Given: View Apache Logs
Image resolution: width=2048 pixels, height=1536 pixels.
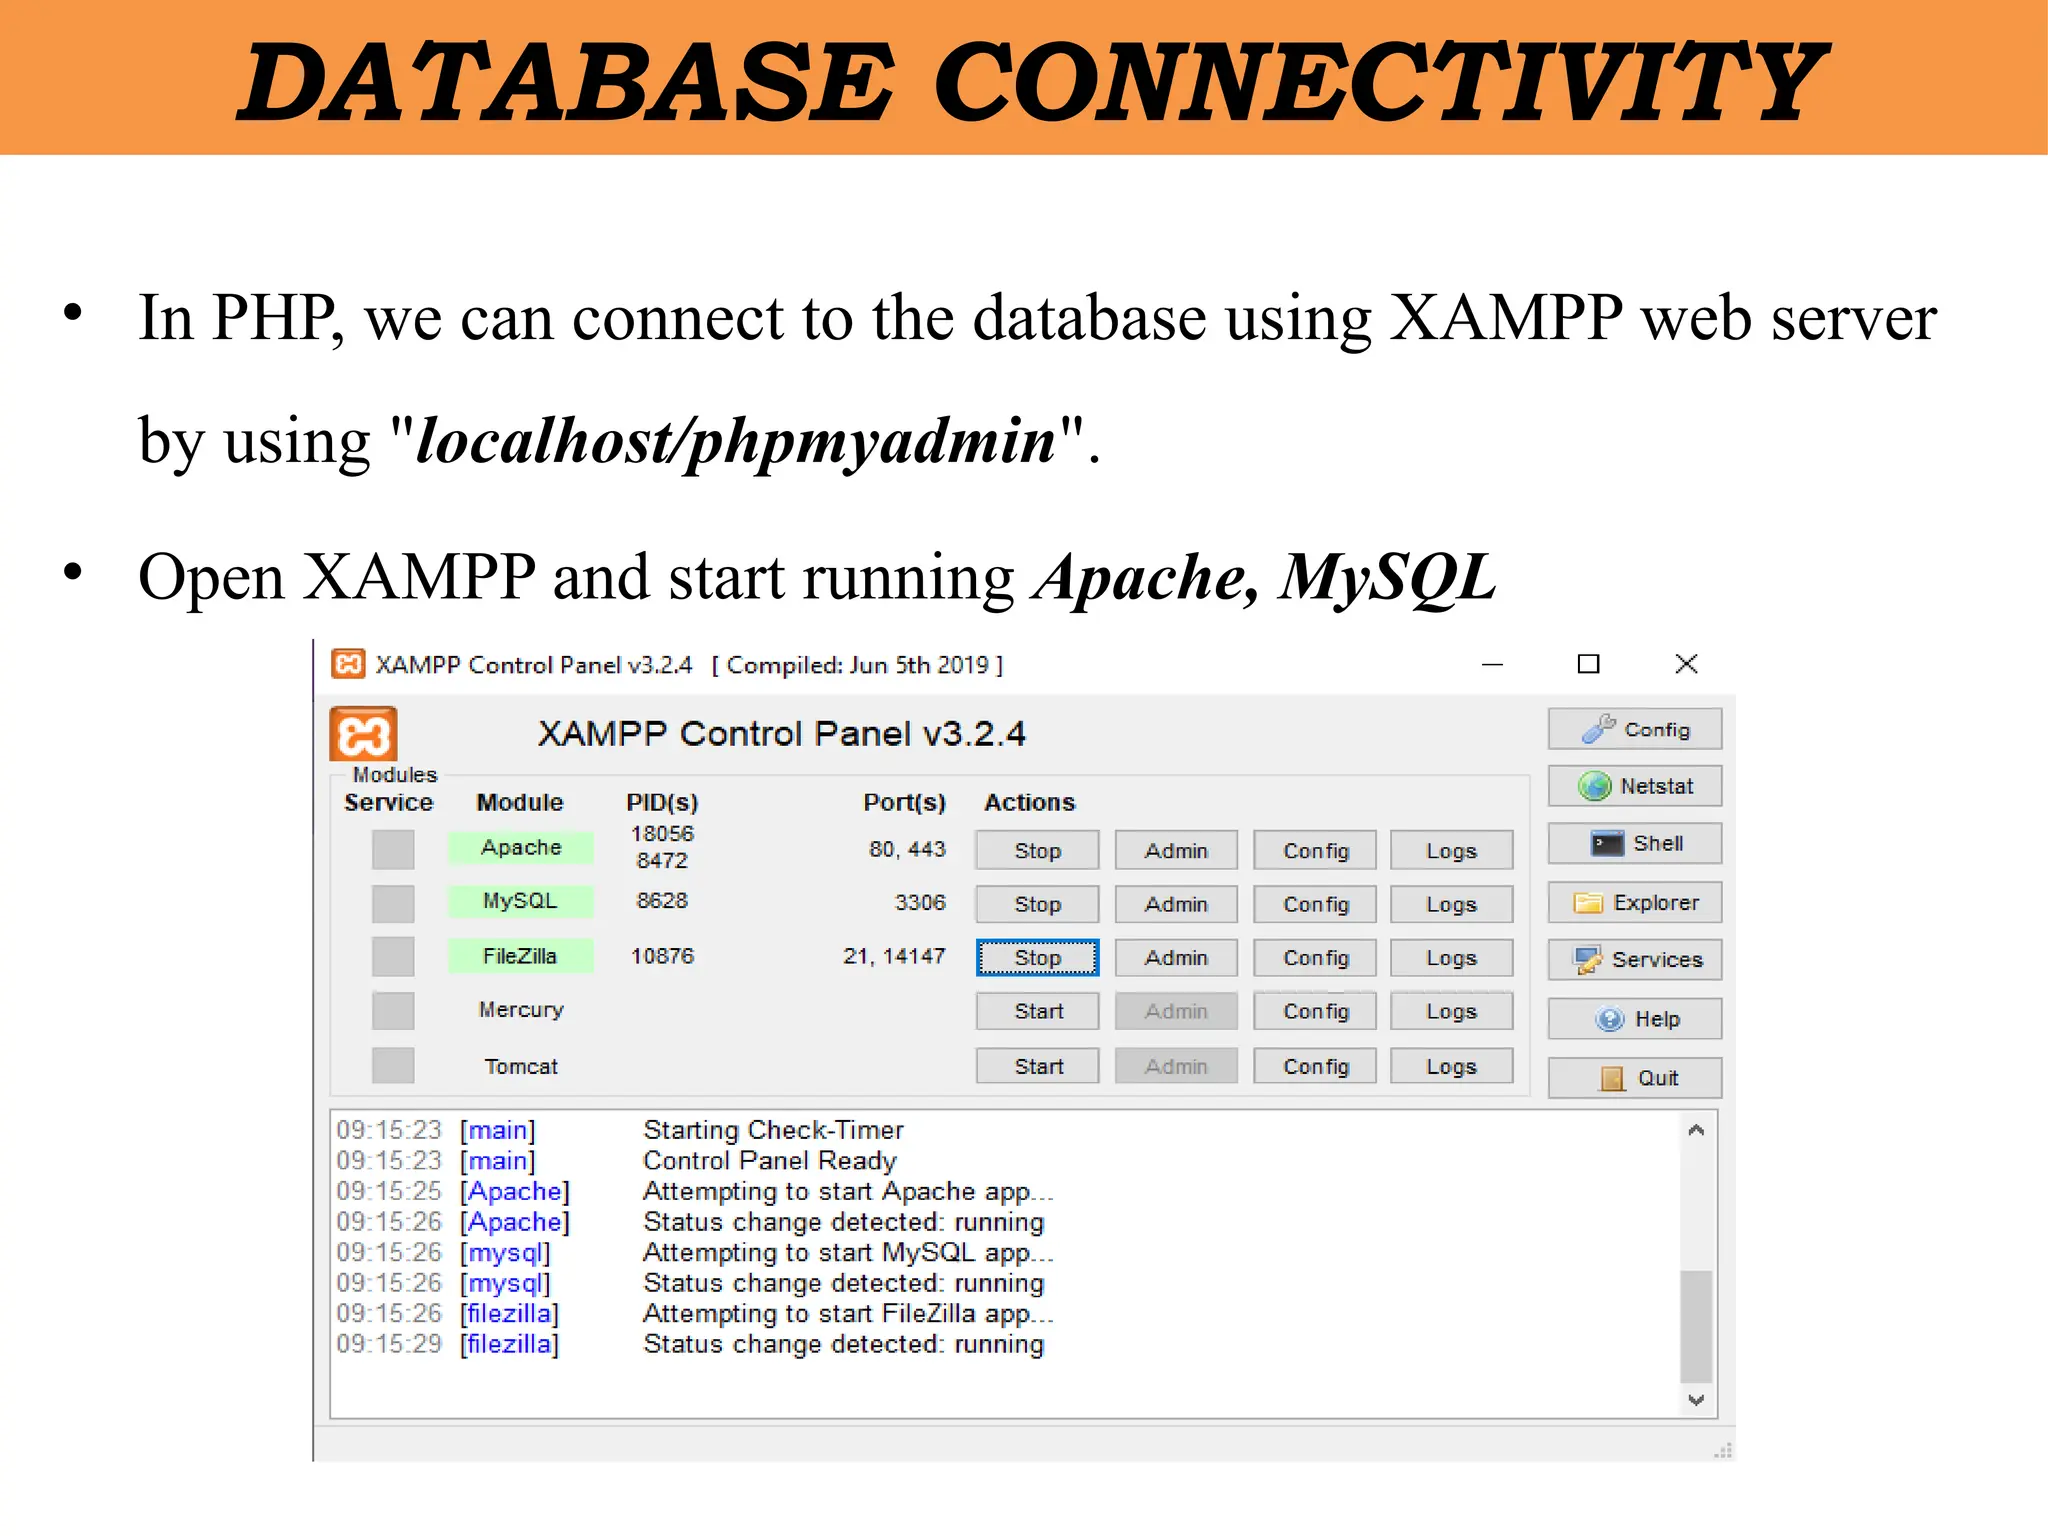Looking at the screenshot, I should [x=1451, y=850].
